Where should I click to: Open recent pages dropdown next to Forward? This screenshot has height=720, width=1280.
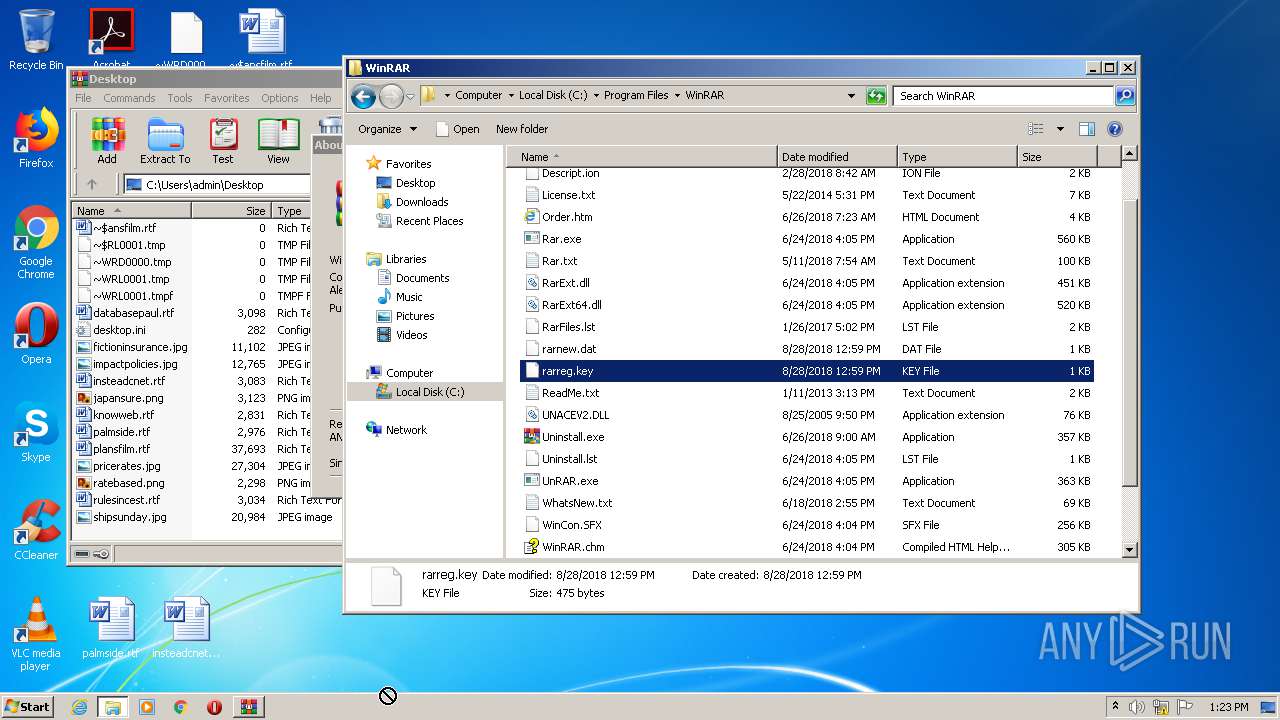coord(410,97)
